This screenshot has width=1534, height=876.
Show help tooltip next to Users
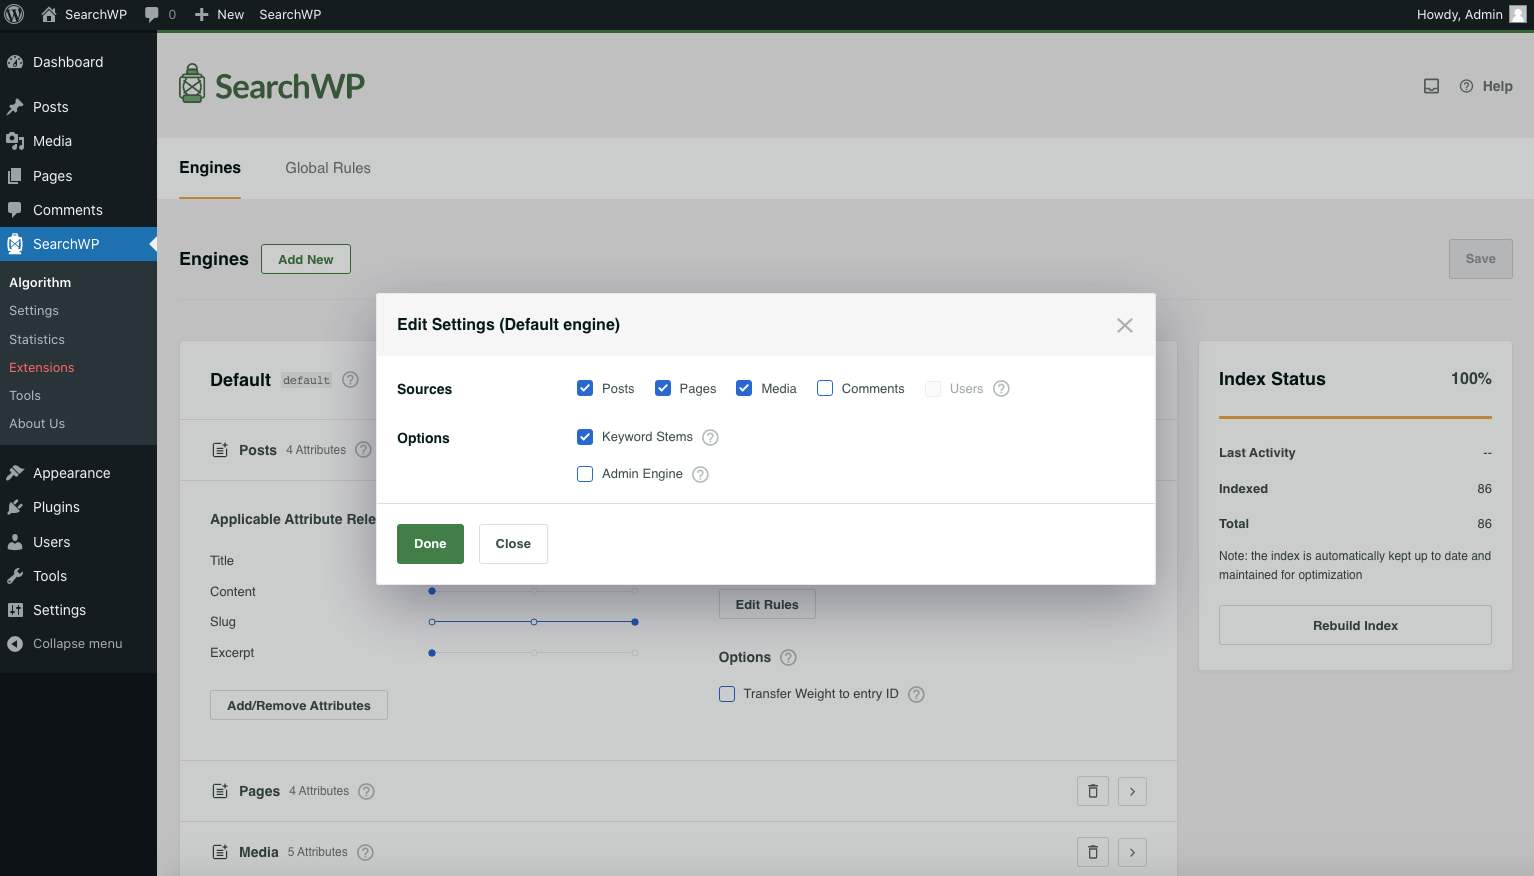tap(1001, 389)
